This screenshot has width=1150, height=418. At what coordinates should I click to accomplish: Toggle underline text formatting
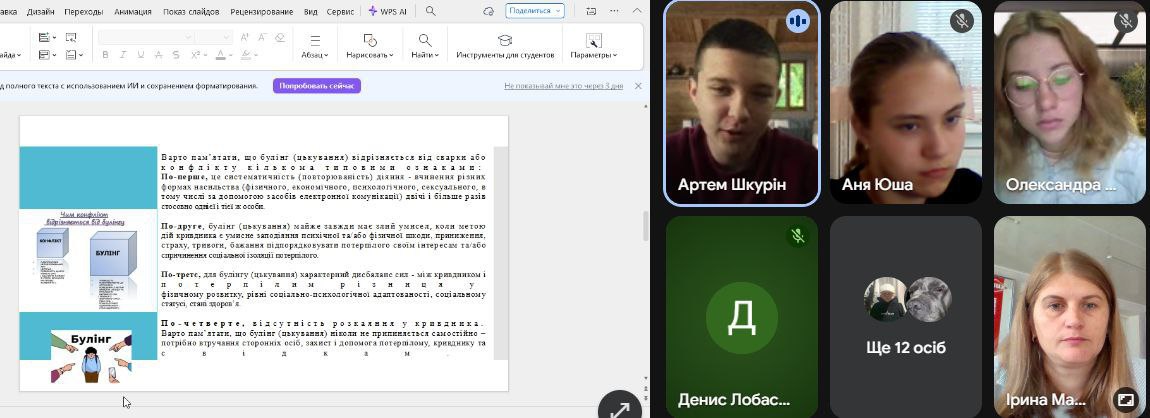[140, 55]
